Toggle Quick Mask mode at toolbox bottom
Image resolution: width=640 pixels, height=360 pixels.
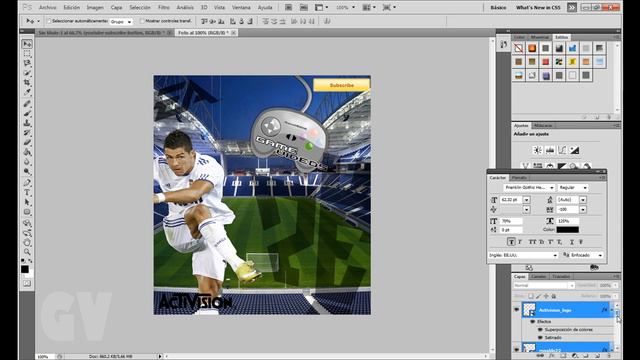coord(27,283)
